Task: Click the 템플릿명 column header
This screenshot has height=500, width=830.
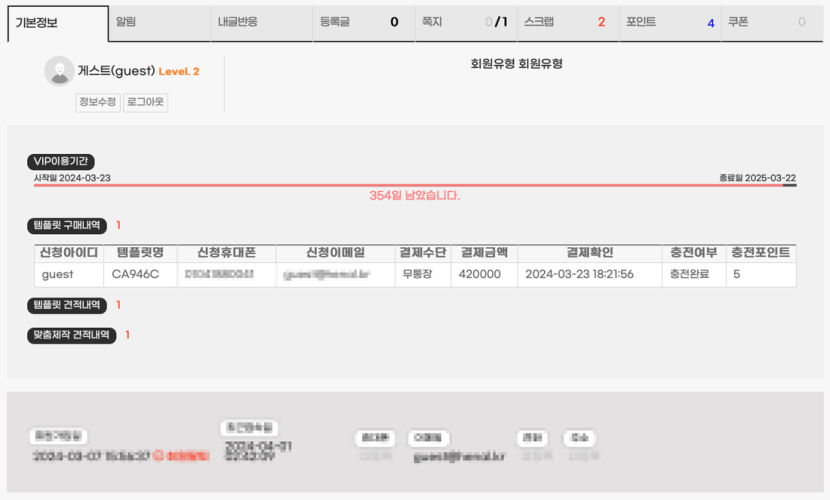Action: (140, 253)
